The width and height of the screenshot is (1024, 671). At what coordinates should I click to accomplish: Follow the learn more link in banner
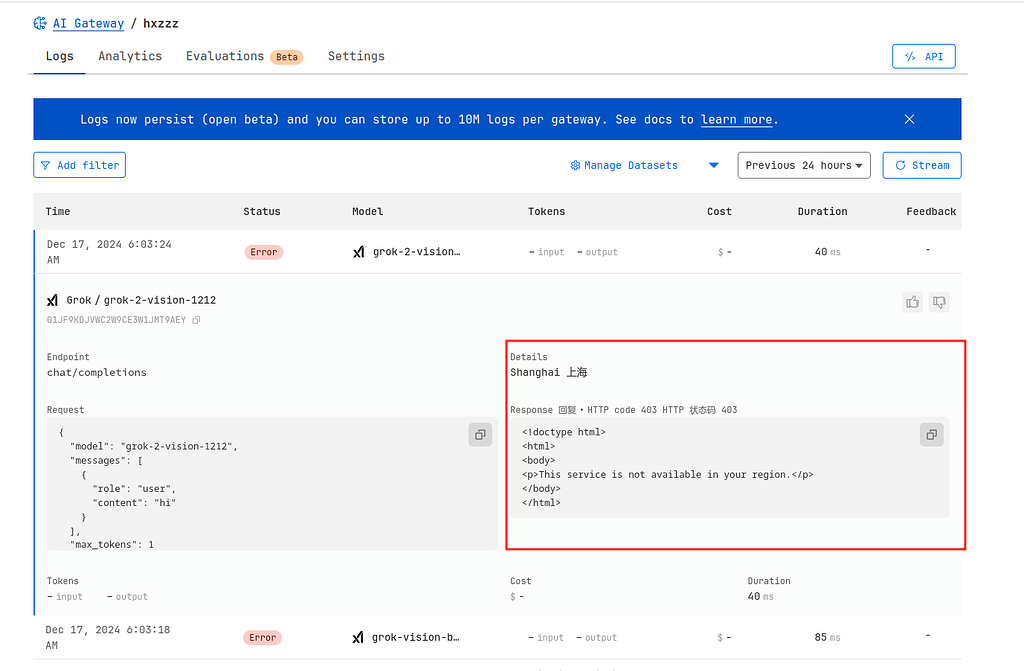tap(736, 120)
